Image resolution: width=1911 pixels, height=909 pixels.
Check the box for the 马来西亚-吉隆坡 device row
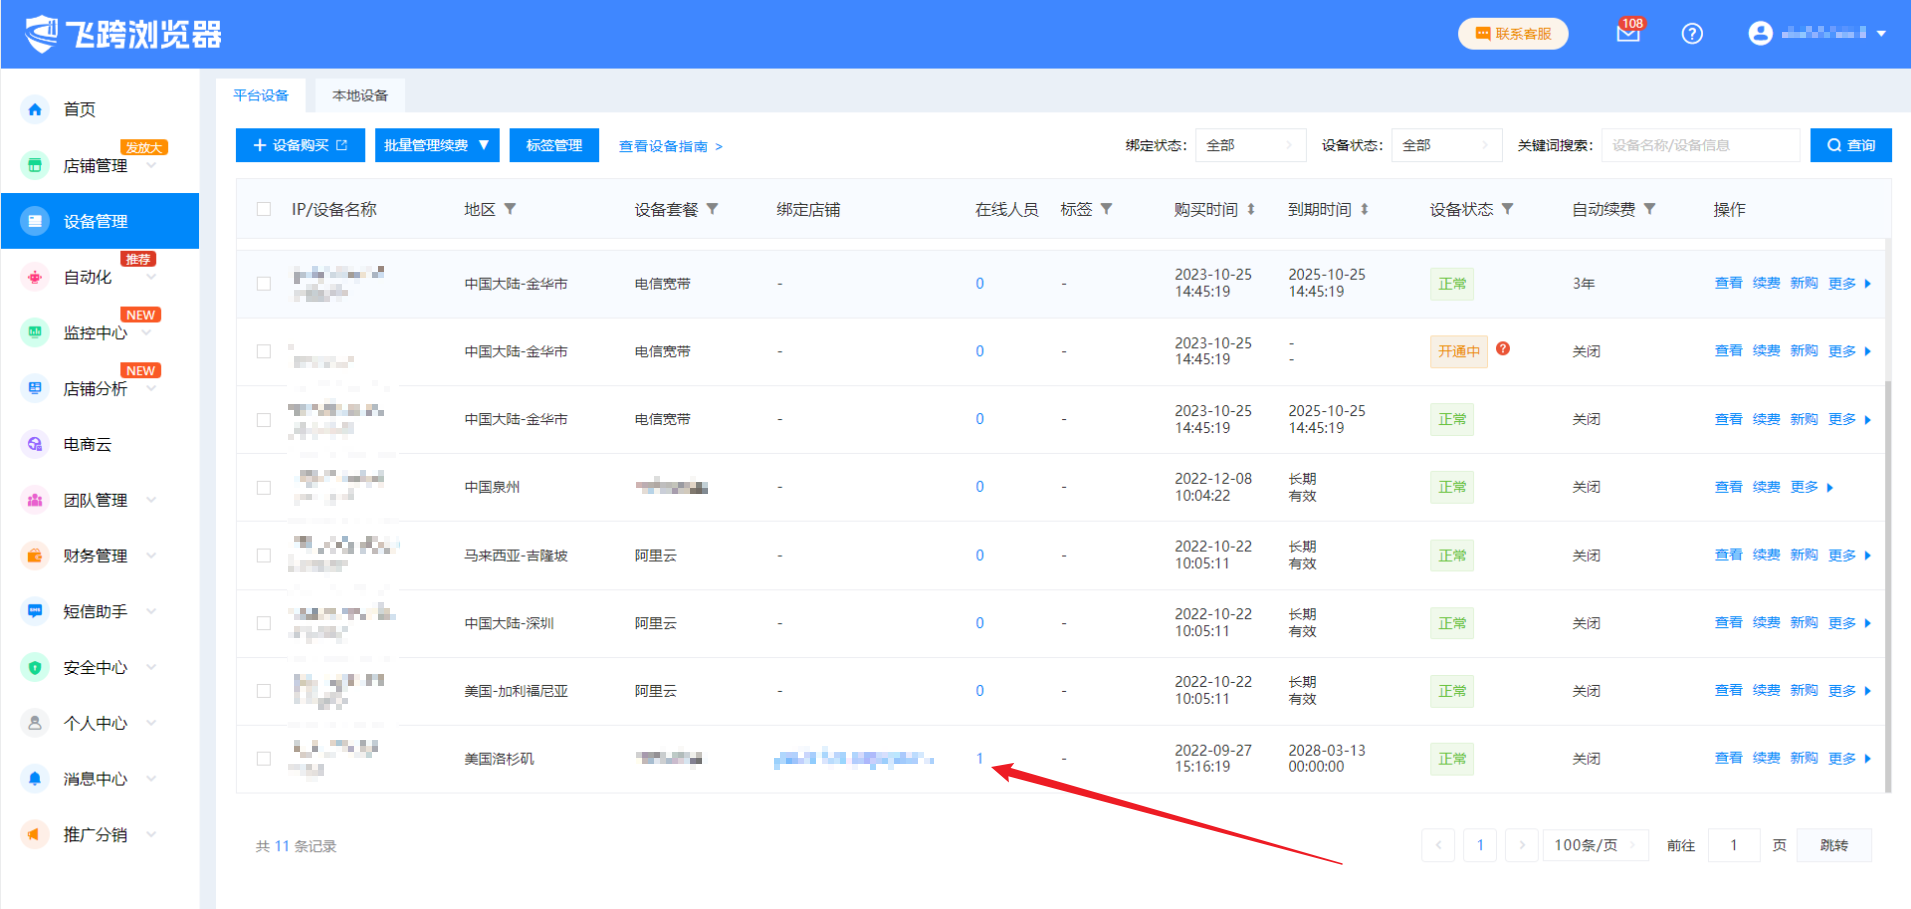pos(264,555)
